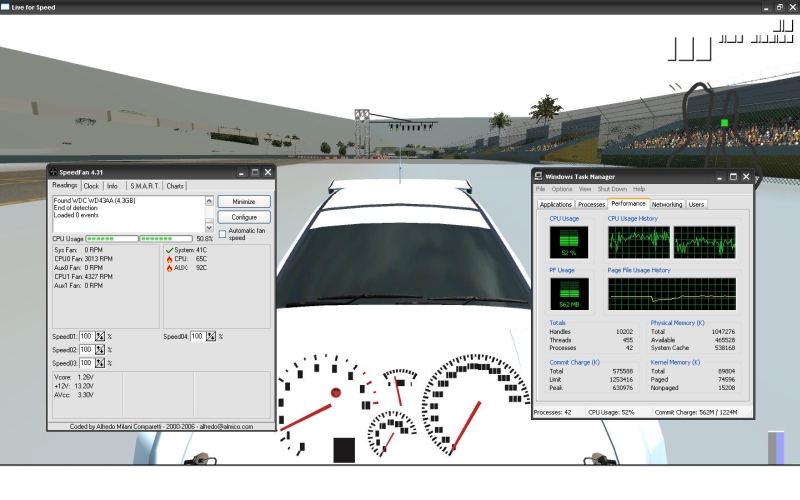
Task: Step the Speed01 value spinner
Action: click(100, 336)
